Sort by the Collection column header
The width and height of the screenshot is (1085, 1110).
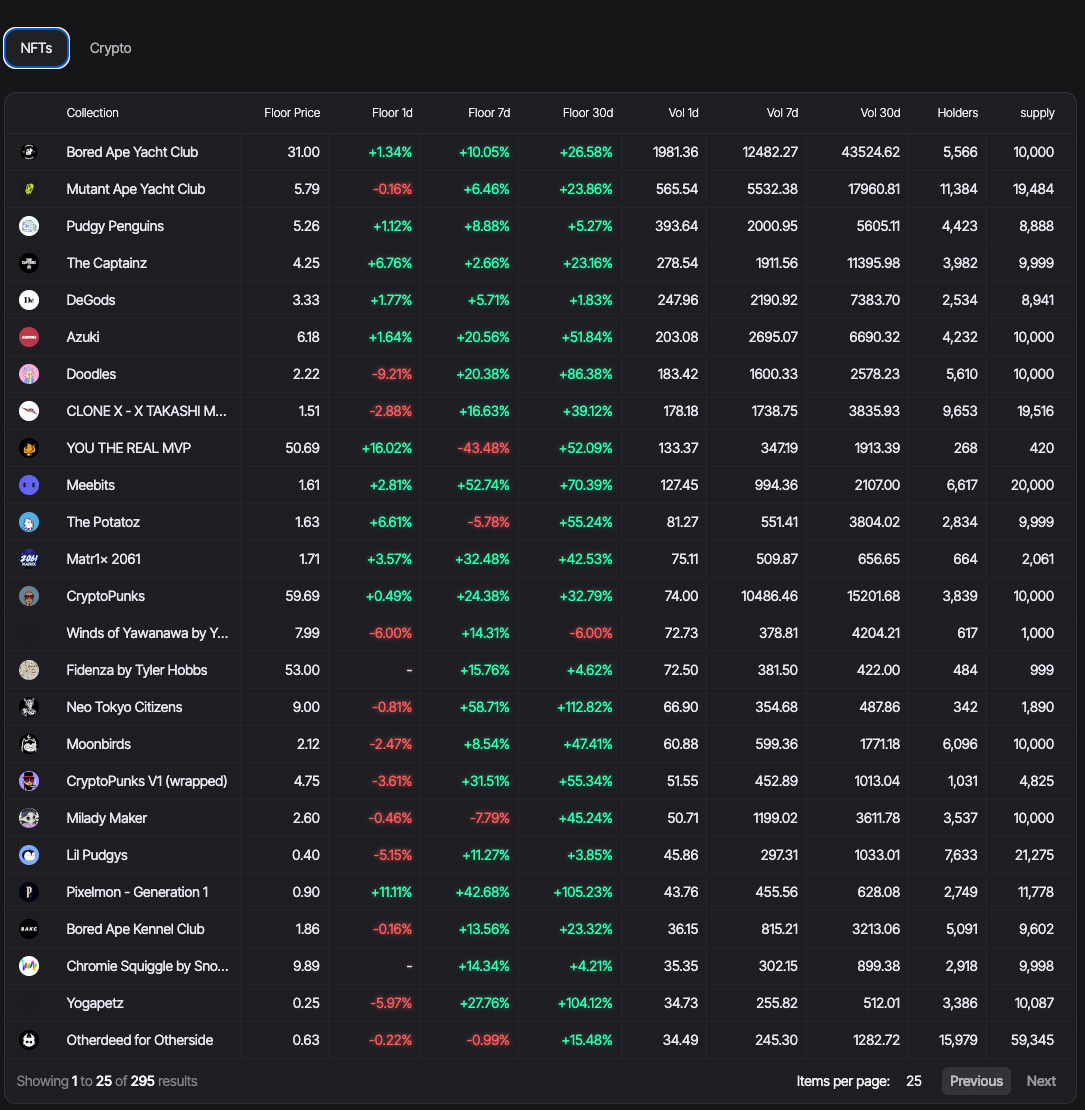tap(93, 113)
